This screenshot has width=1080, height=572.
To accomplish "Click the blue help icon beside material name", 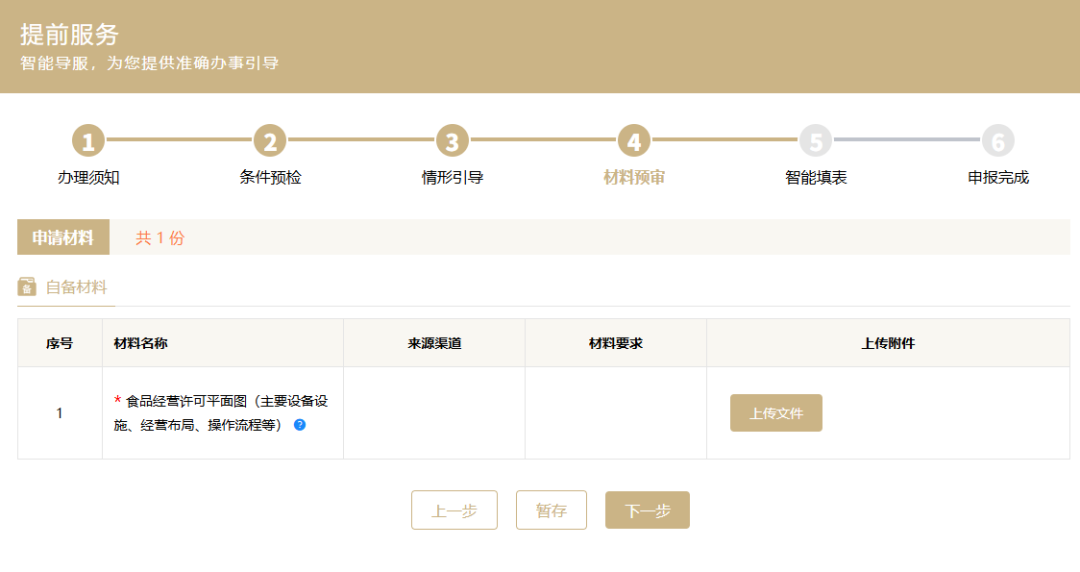I will (300, 424).
